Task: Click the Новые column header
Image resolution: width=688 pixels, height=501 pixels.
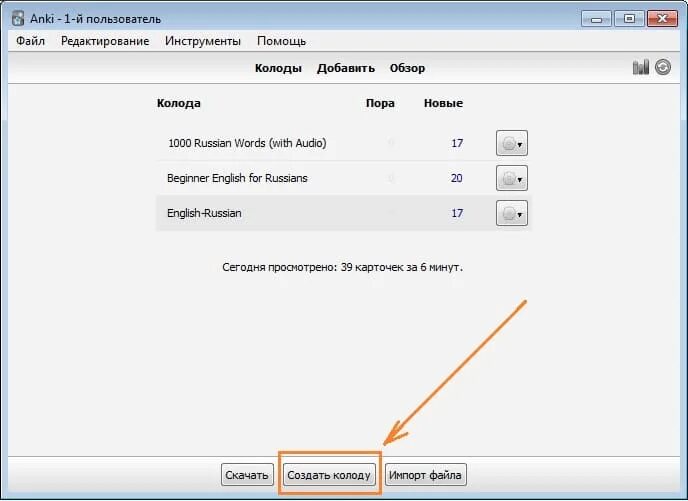Action: coord(443,103)
